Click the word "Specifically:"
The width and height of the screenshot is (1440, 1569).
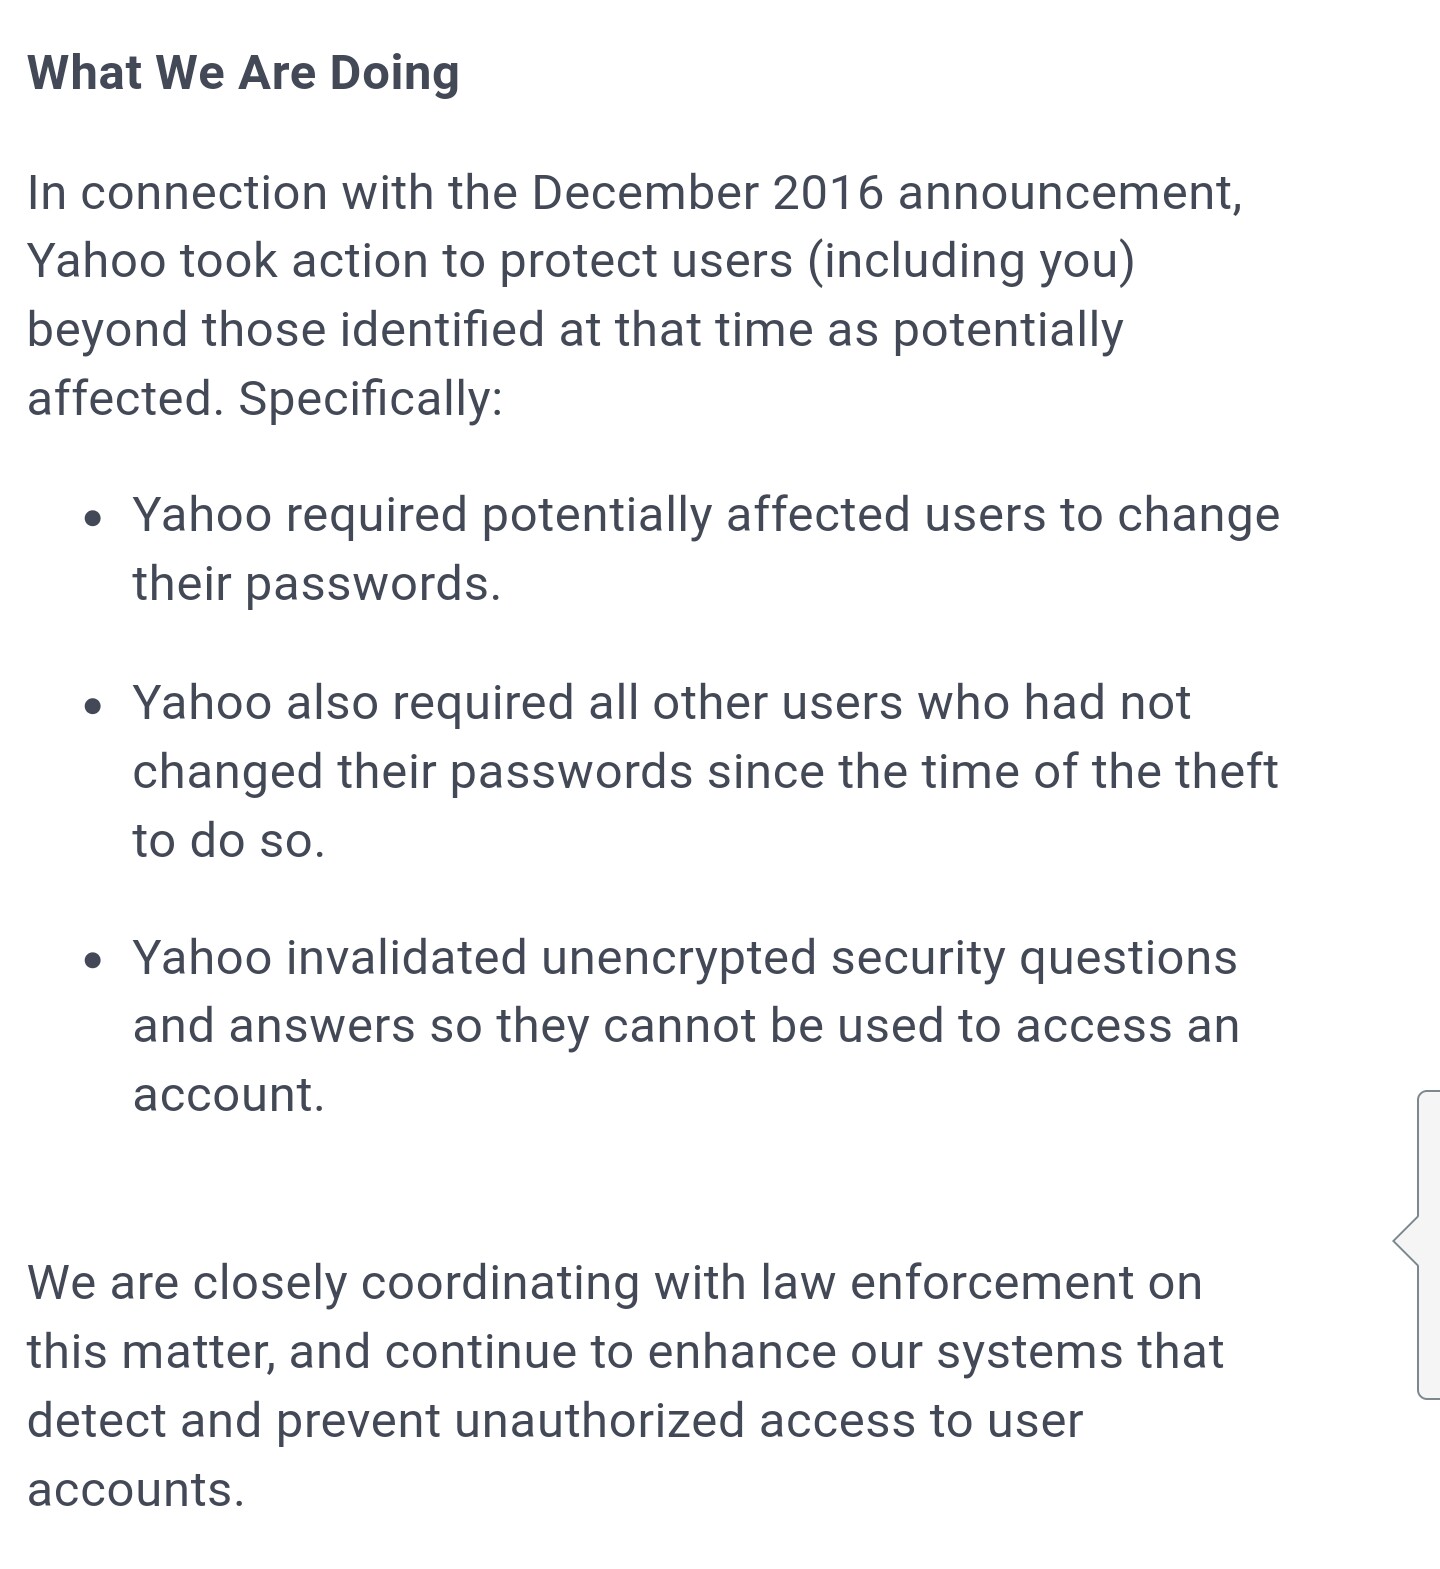[370, 398]
